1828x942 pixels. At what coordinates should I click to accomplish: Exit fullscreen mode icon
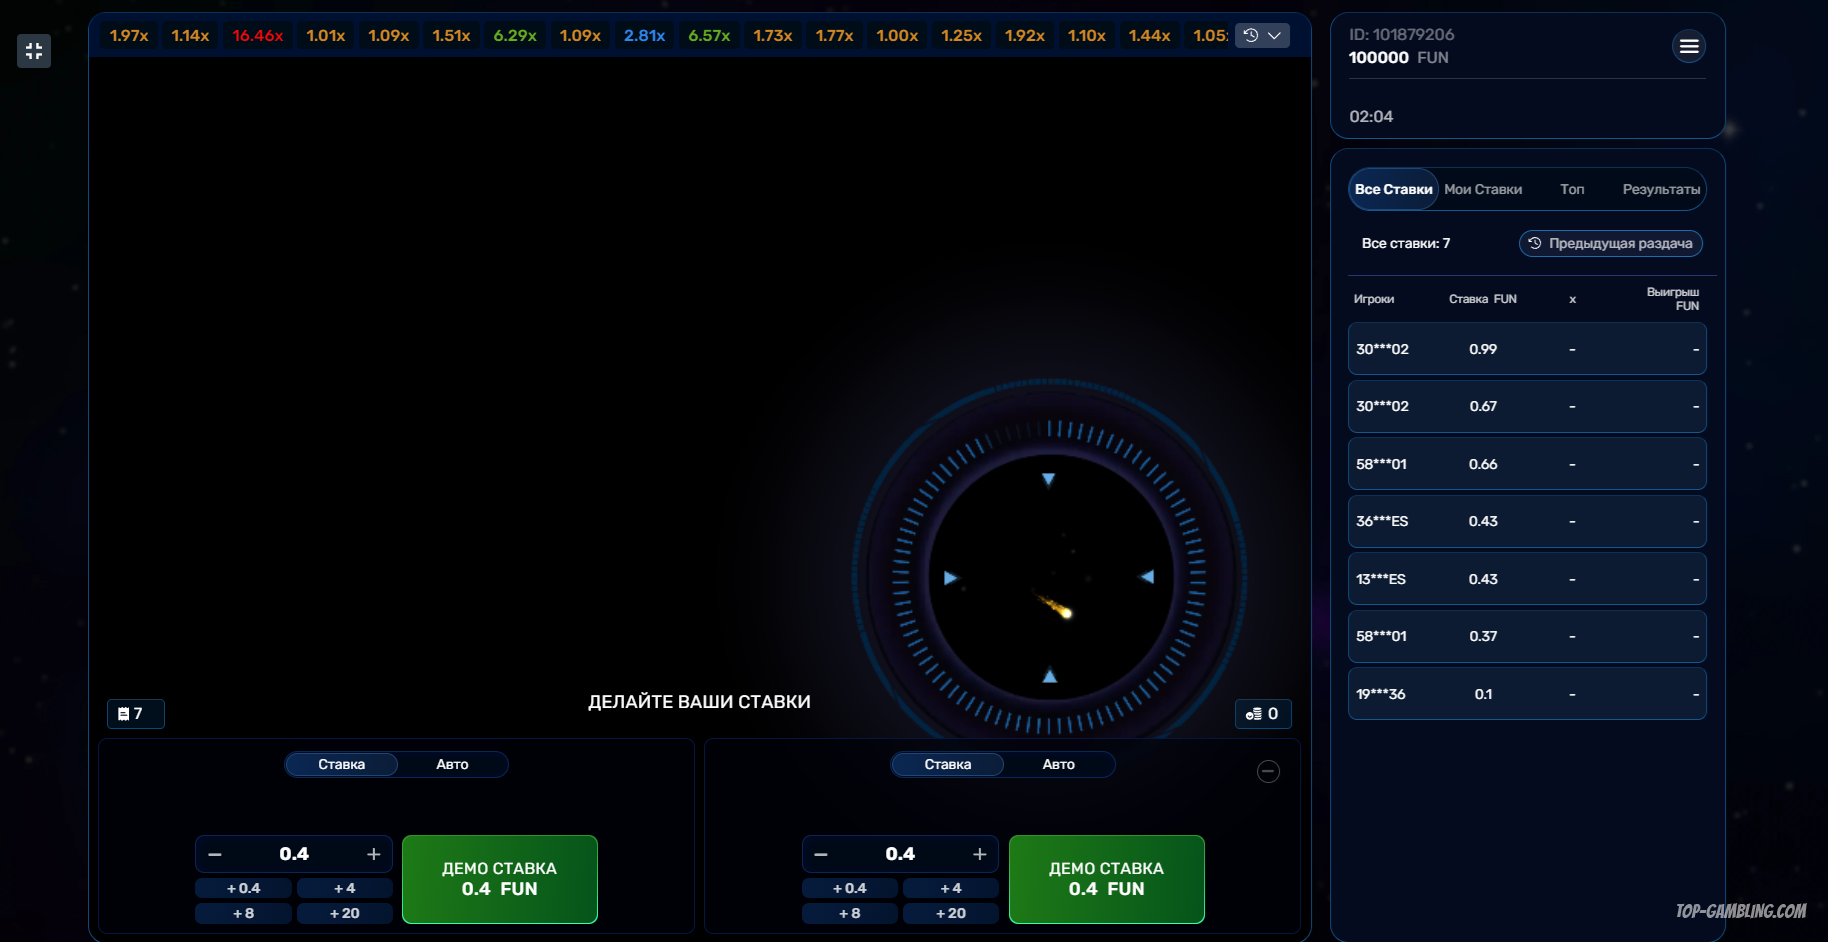tap(34, 51)
